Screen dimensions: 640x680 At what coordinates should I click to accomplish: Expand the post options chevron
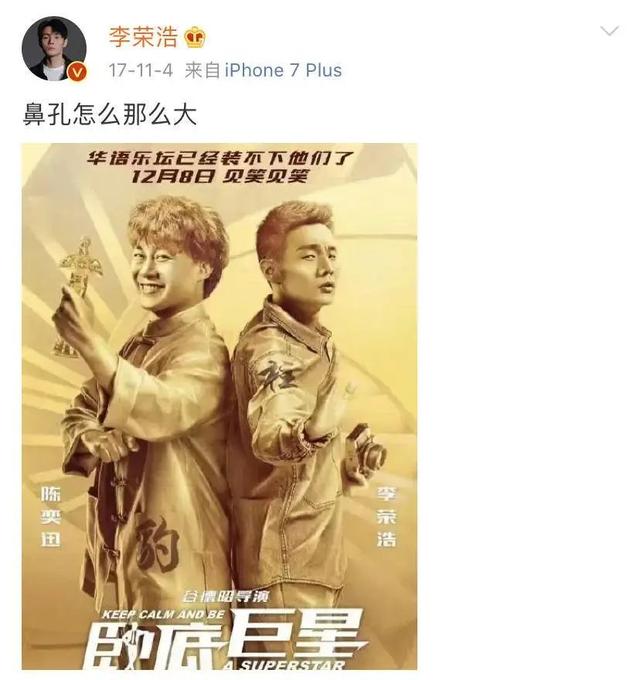point(609,31)
